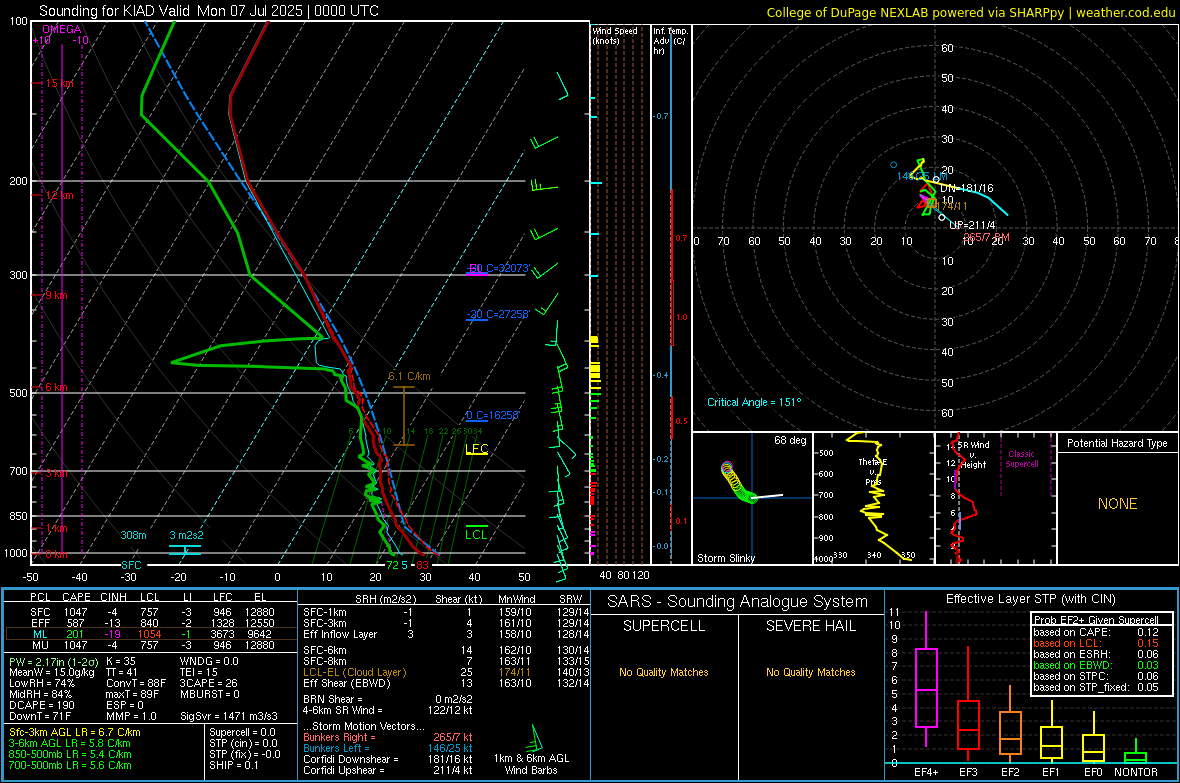
Task: Click the '0 C=16258'' freezing level label
Action: (x=493, y=416)
